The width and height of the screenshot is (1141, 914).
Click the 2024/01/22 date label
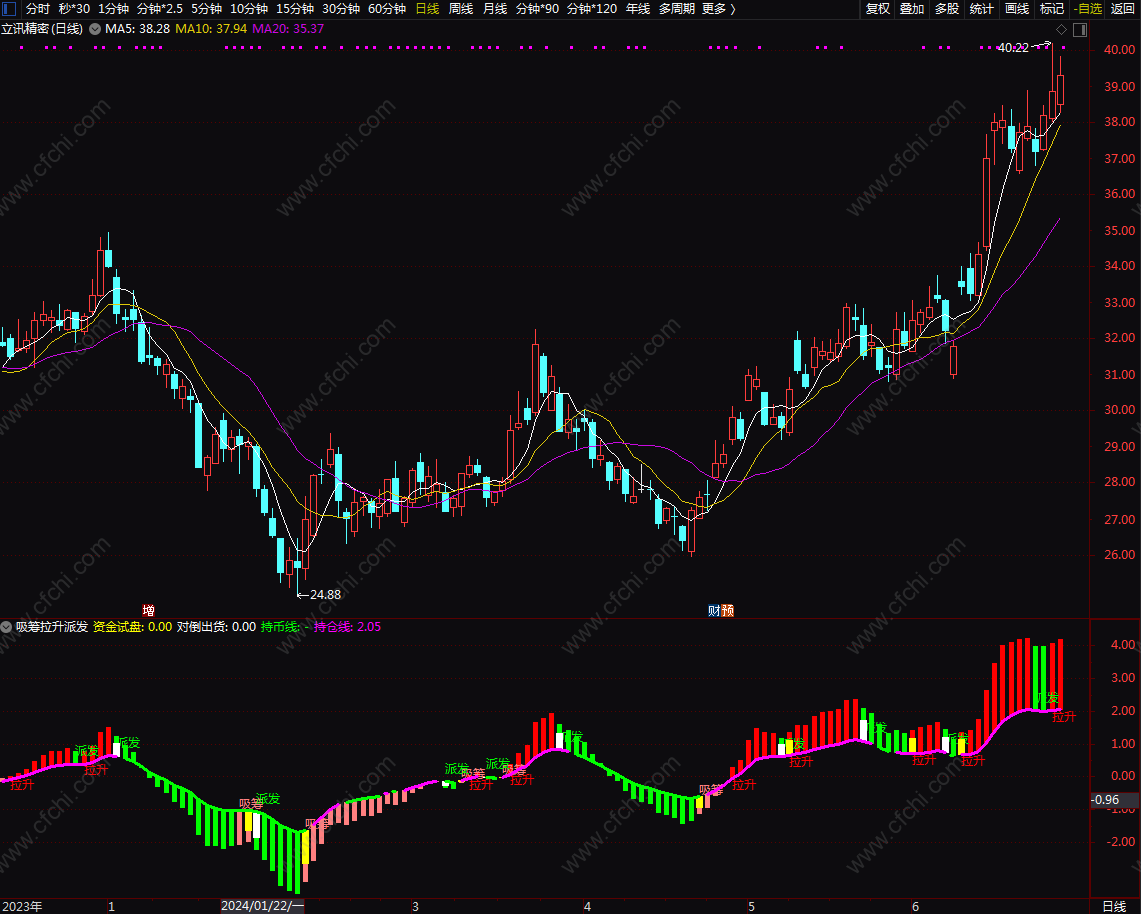pos(262,906)
